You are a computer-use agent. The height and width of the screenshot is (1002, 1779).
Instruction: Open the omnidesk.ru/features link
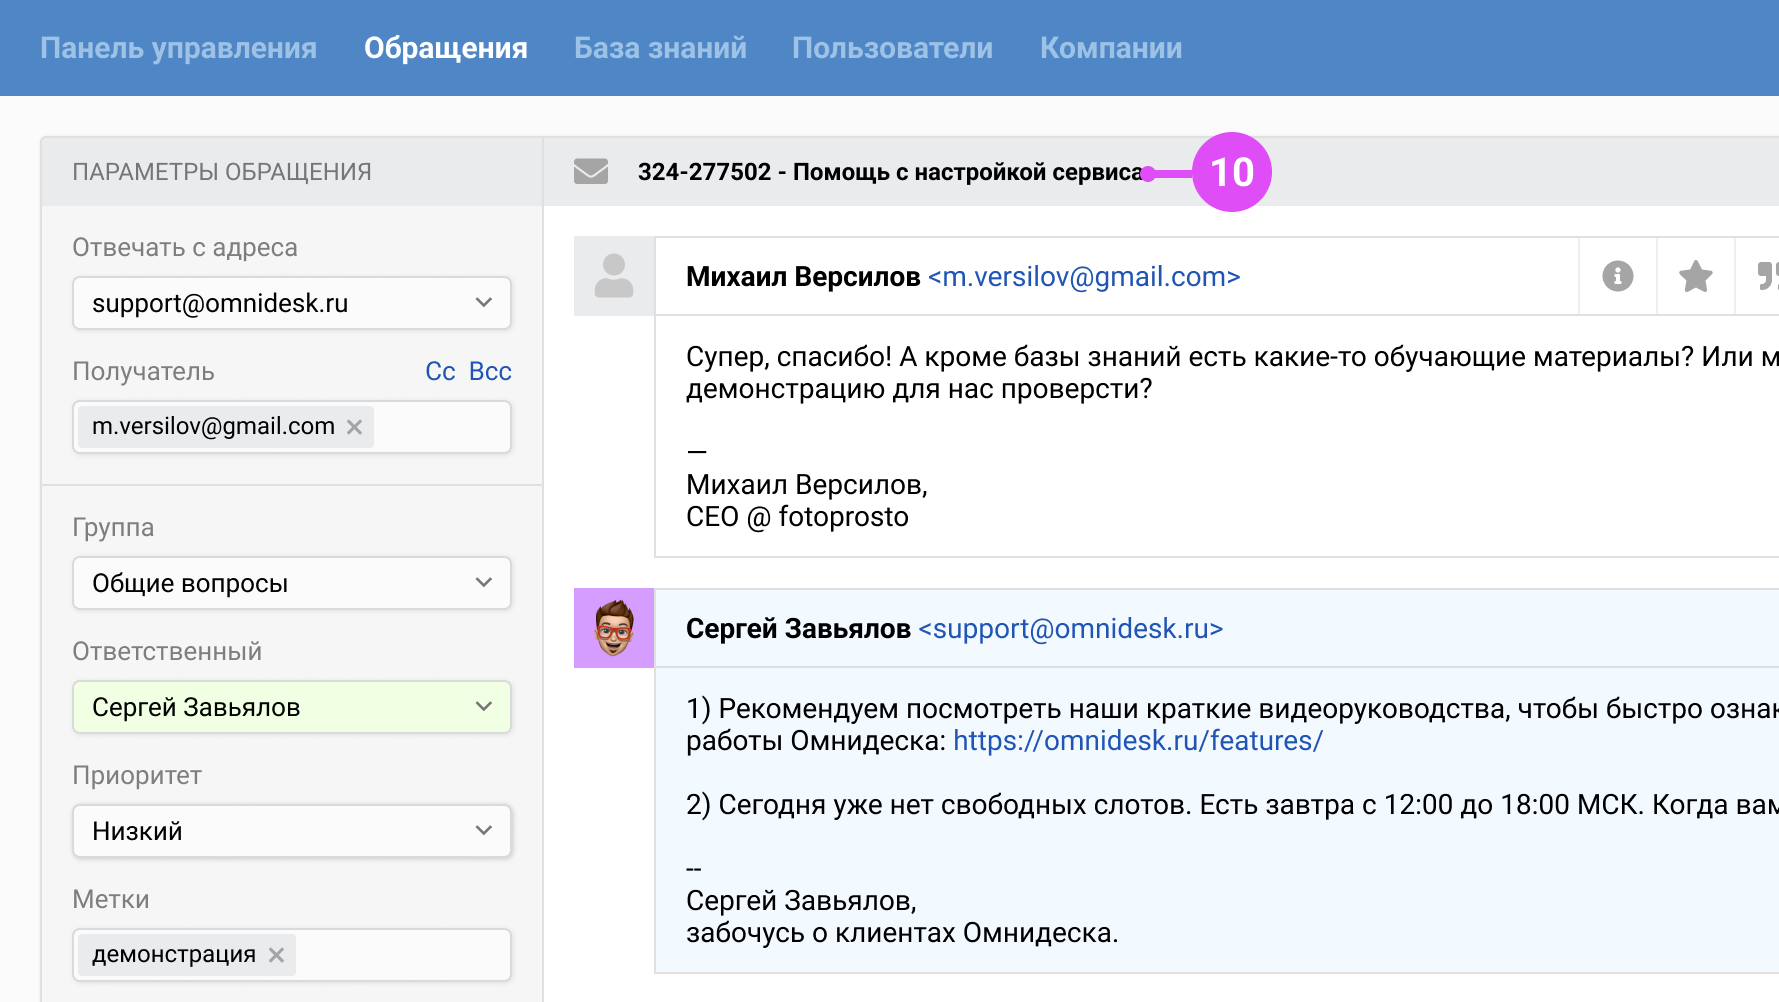[1137, 741]
